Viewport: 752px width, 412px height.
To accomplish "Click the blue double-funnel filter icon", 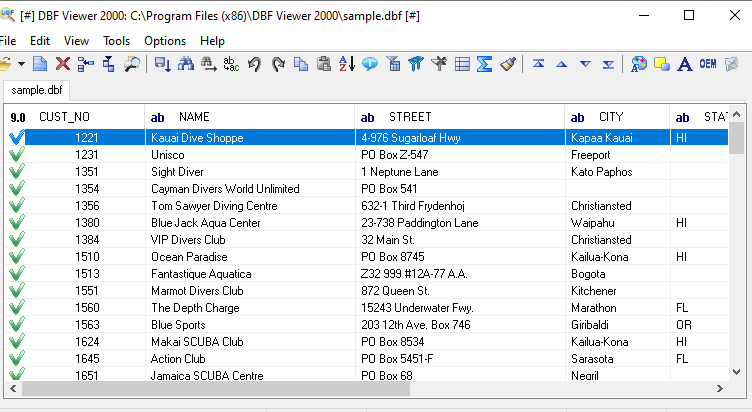I will 416,64.
